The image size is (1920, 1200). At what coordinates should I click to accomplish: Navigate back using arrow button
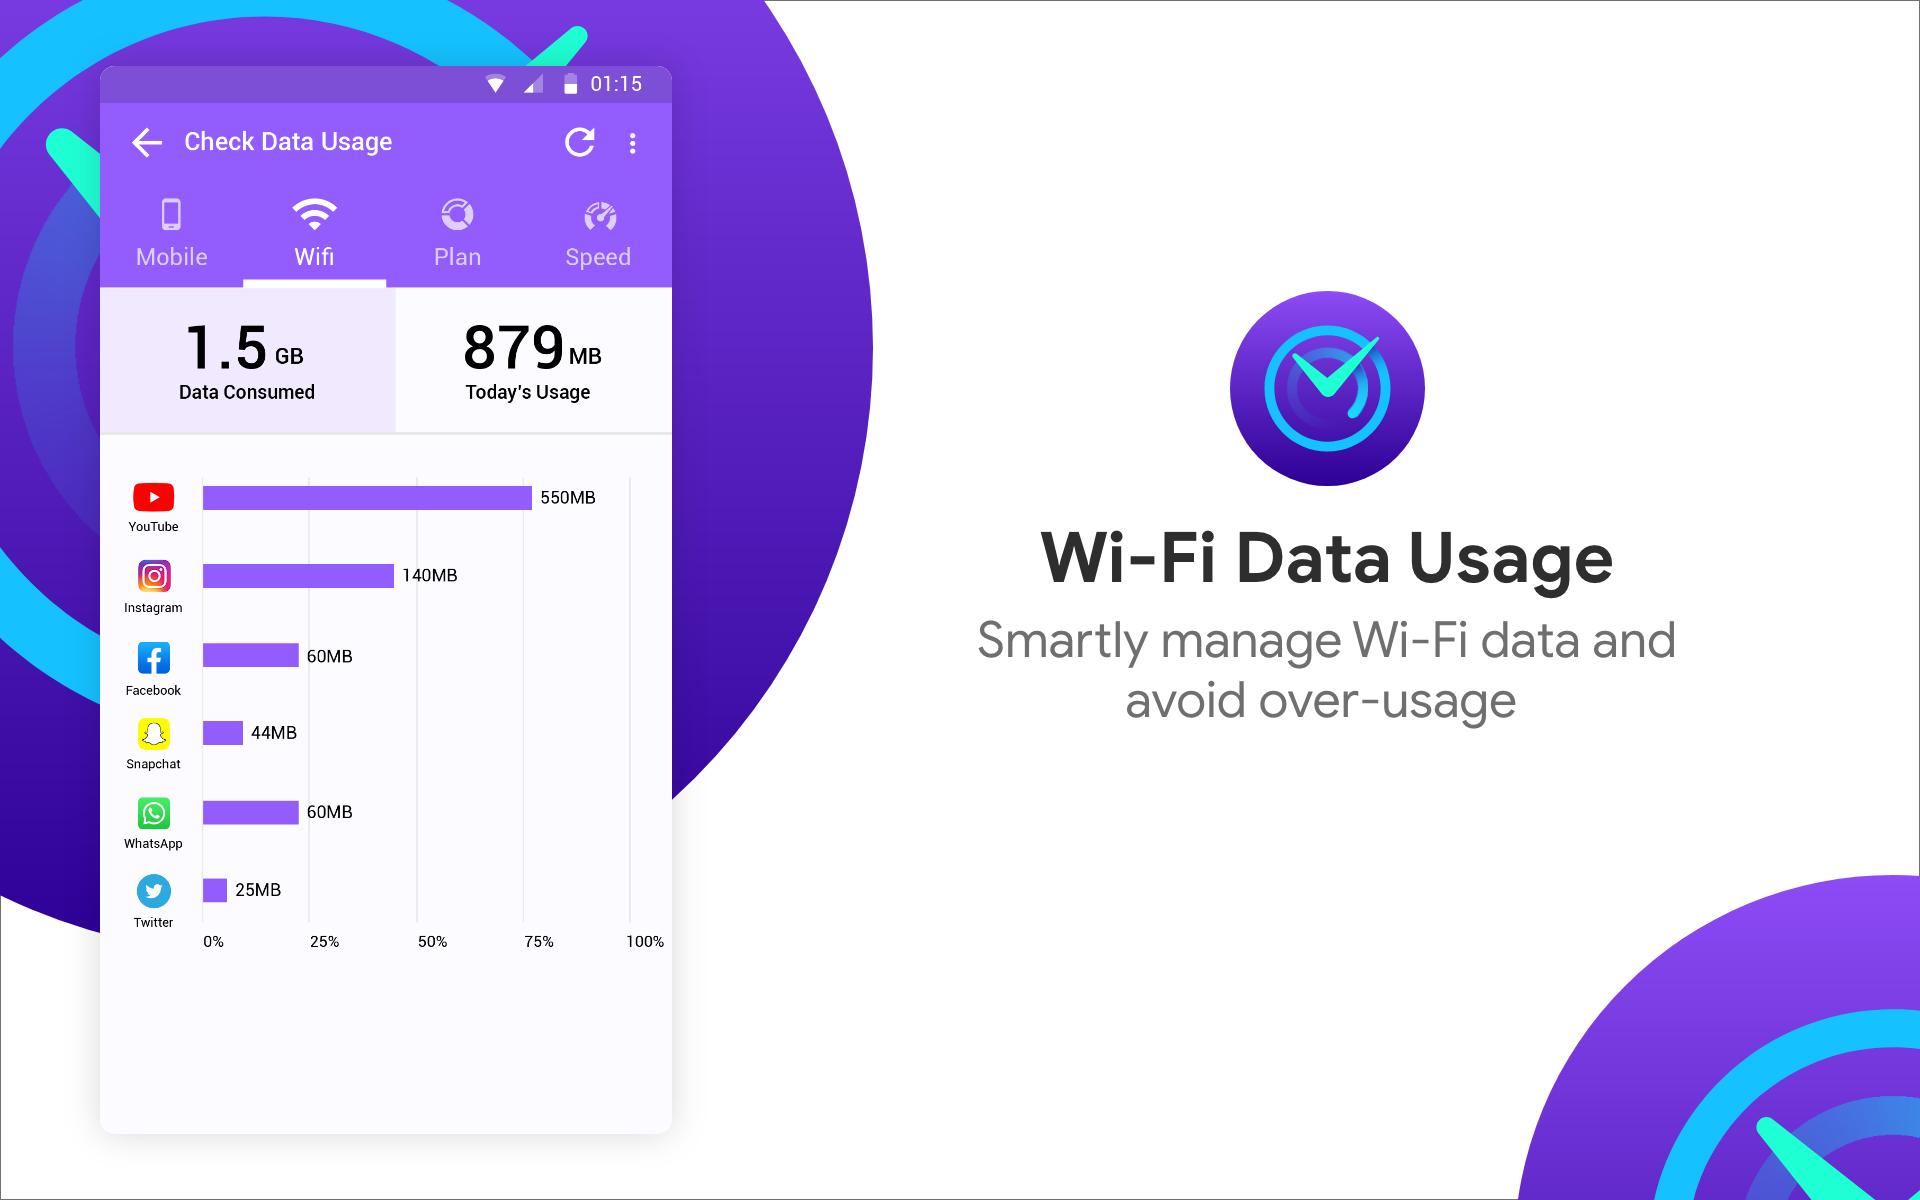pos(149,142)
